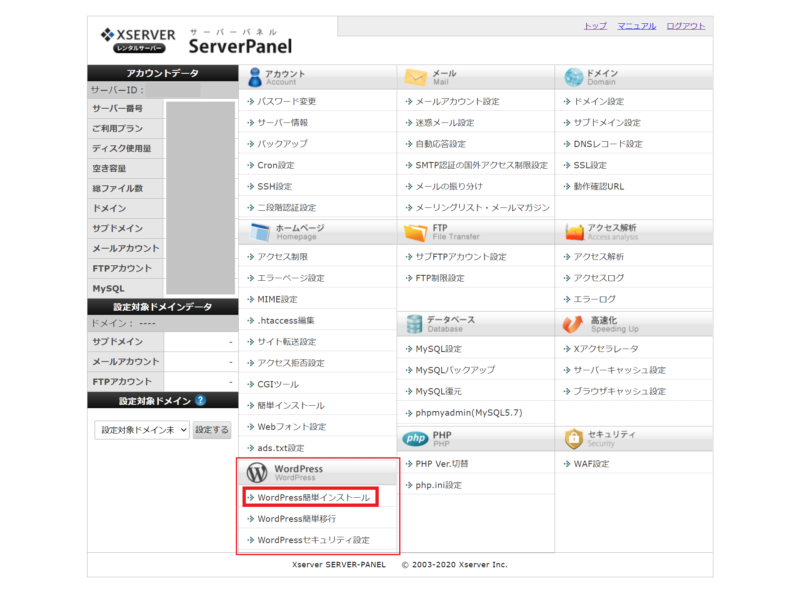
Task: Click the access analysis chart icon
Action: [x=574, y=232]
